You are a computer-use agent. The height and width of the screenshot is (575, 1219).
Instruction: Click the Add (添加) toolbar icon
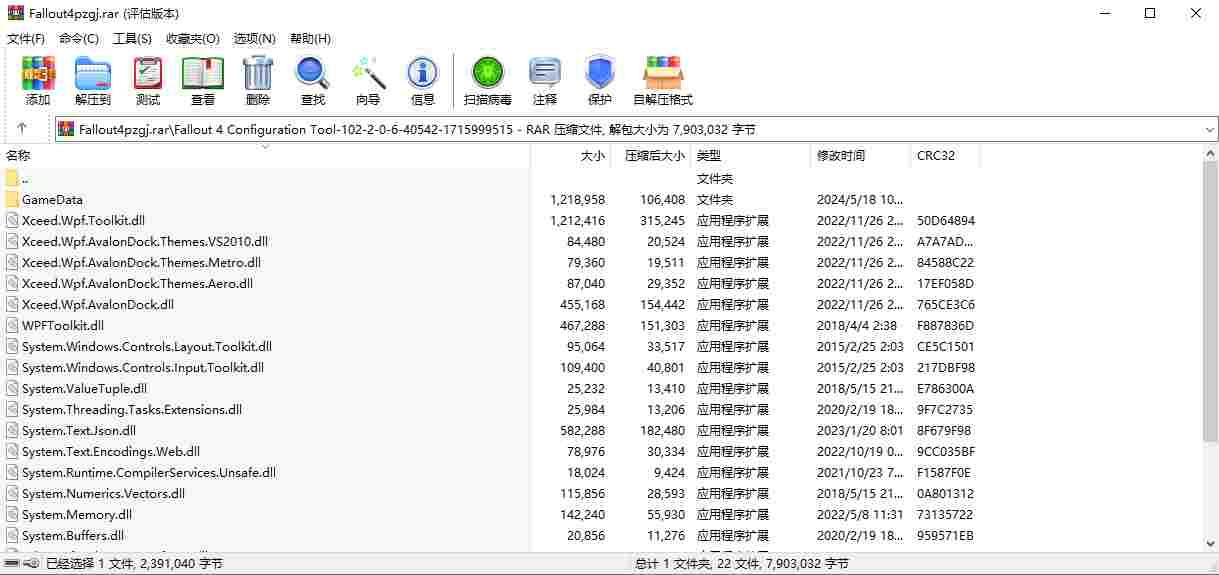tap(38, 73)
